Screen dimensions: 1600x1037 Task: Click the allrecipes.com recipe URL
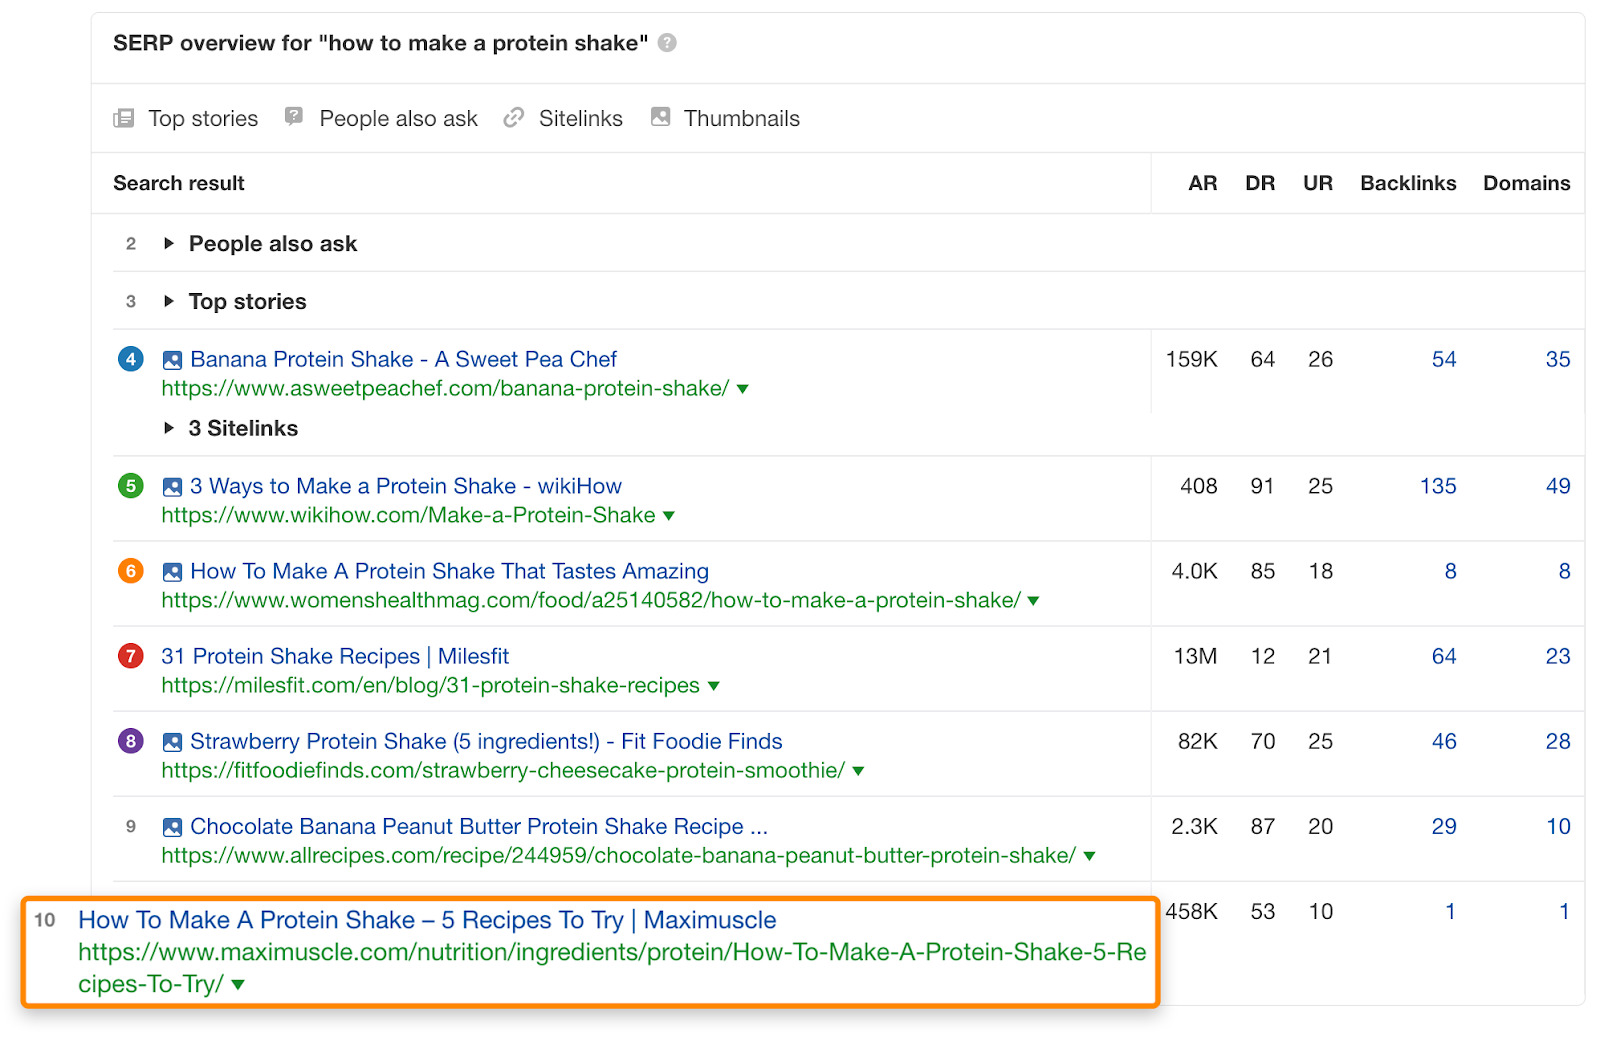(x=619, y=855)
